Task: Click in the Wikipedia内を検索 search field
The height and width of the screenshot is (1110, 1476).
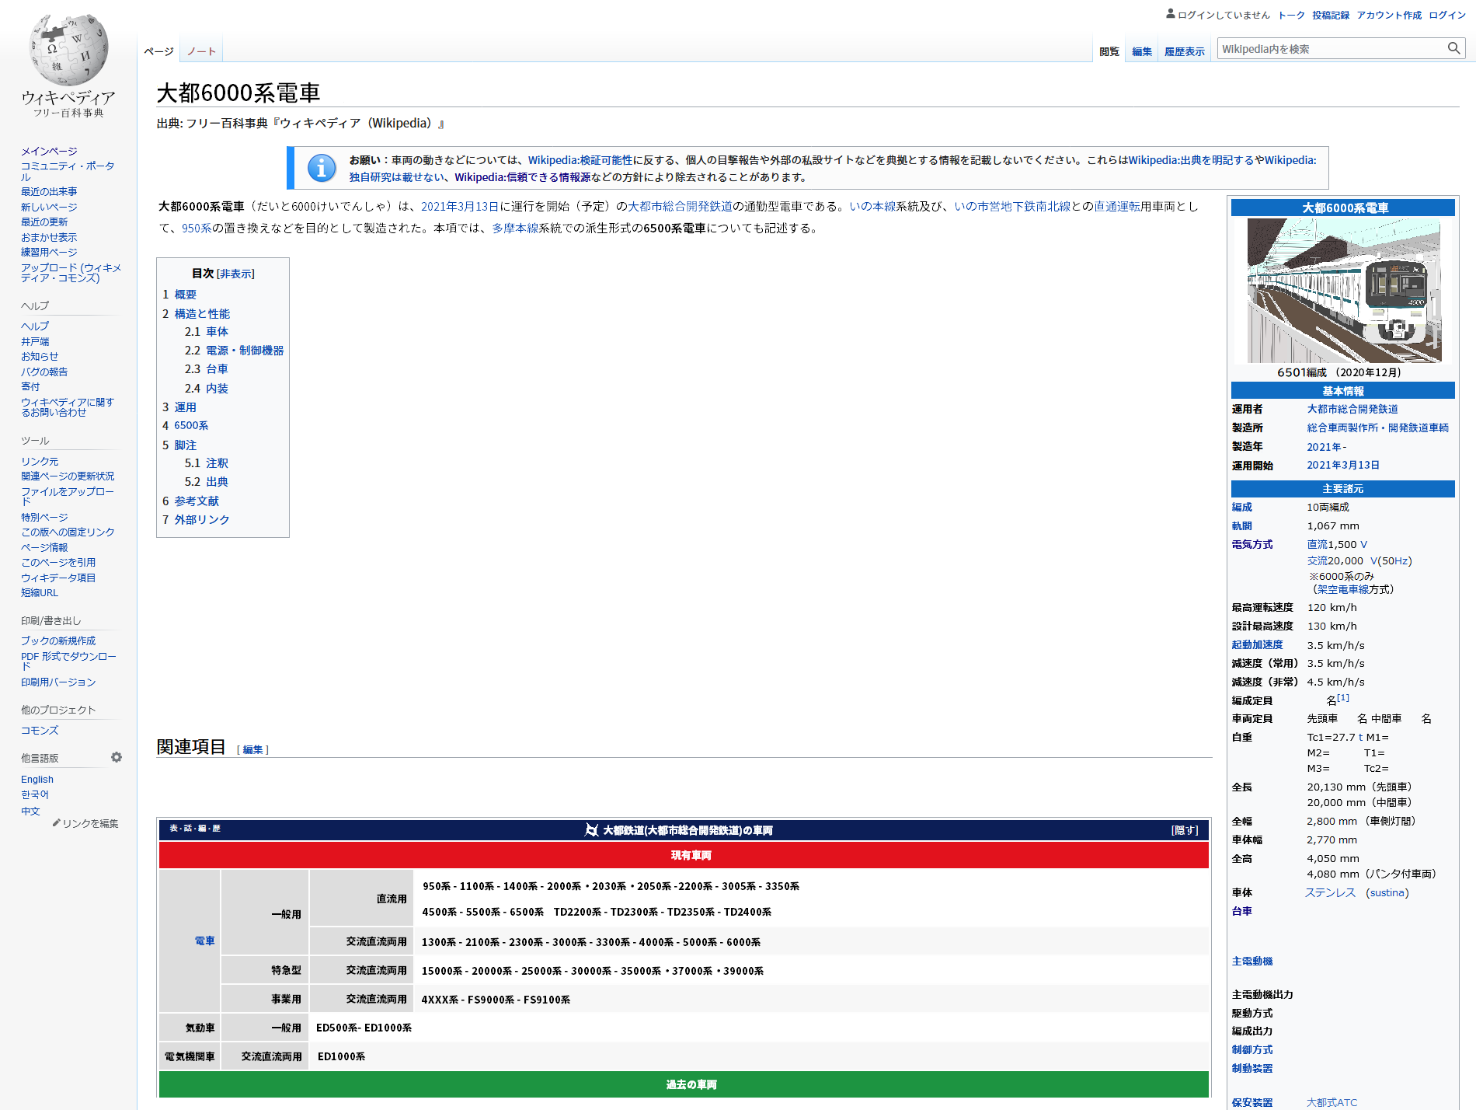Action: pos(1330,49)
